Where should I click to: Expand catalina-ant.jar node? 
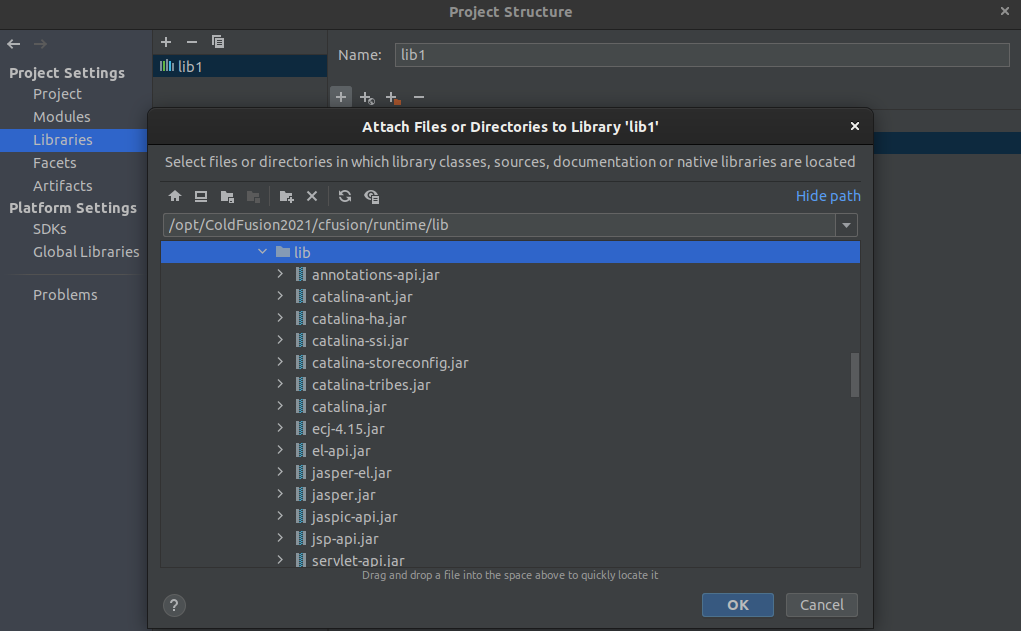coord(280,296)
